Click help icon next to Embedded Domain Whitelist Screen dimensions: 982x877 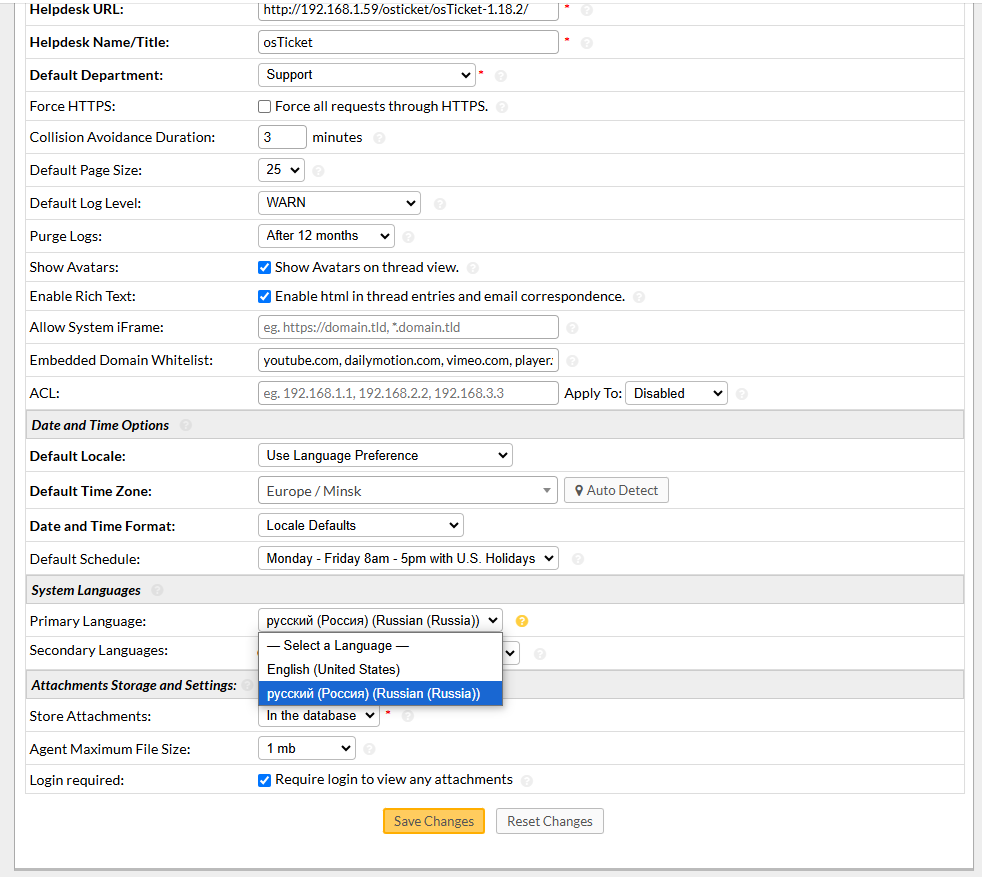572,361
